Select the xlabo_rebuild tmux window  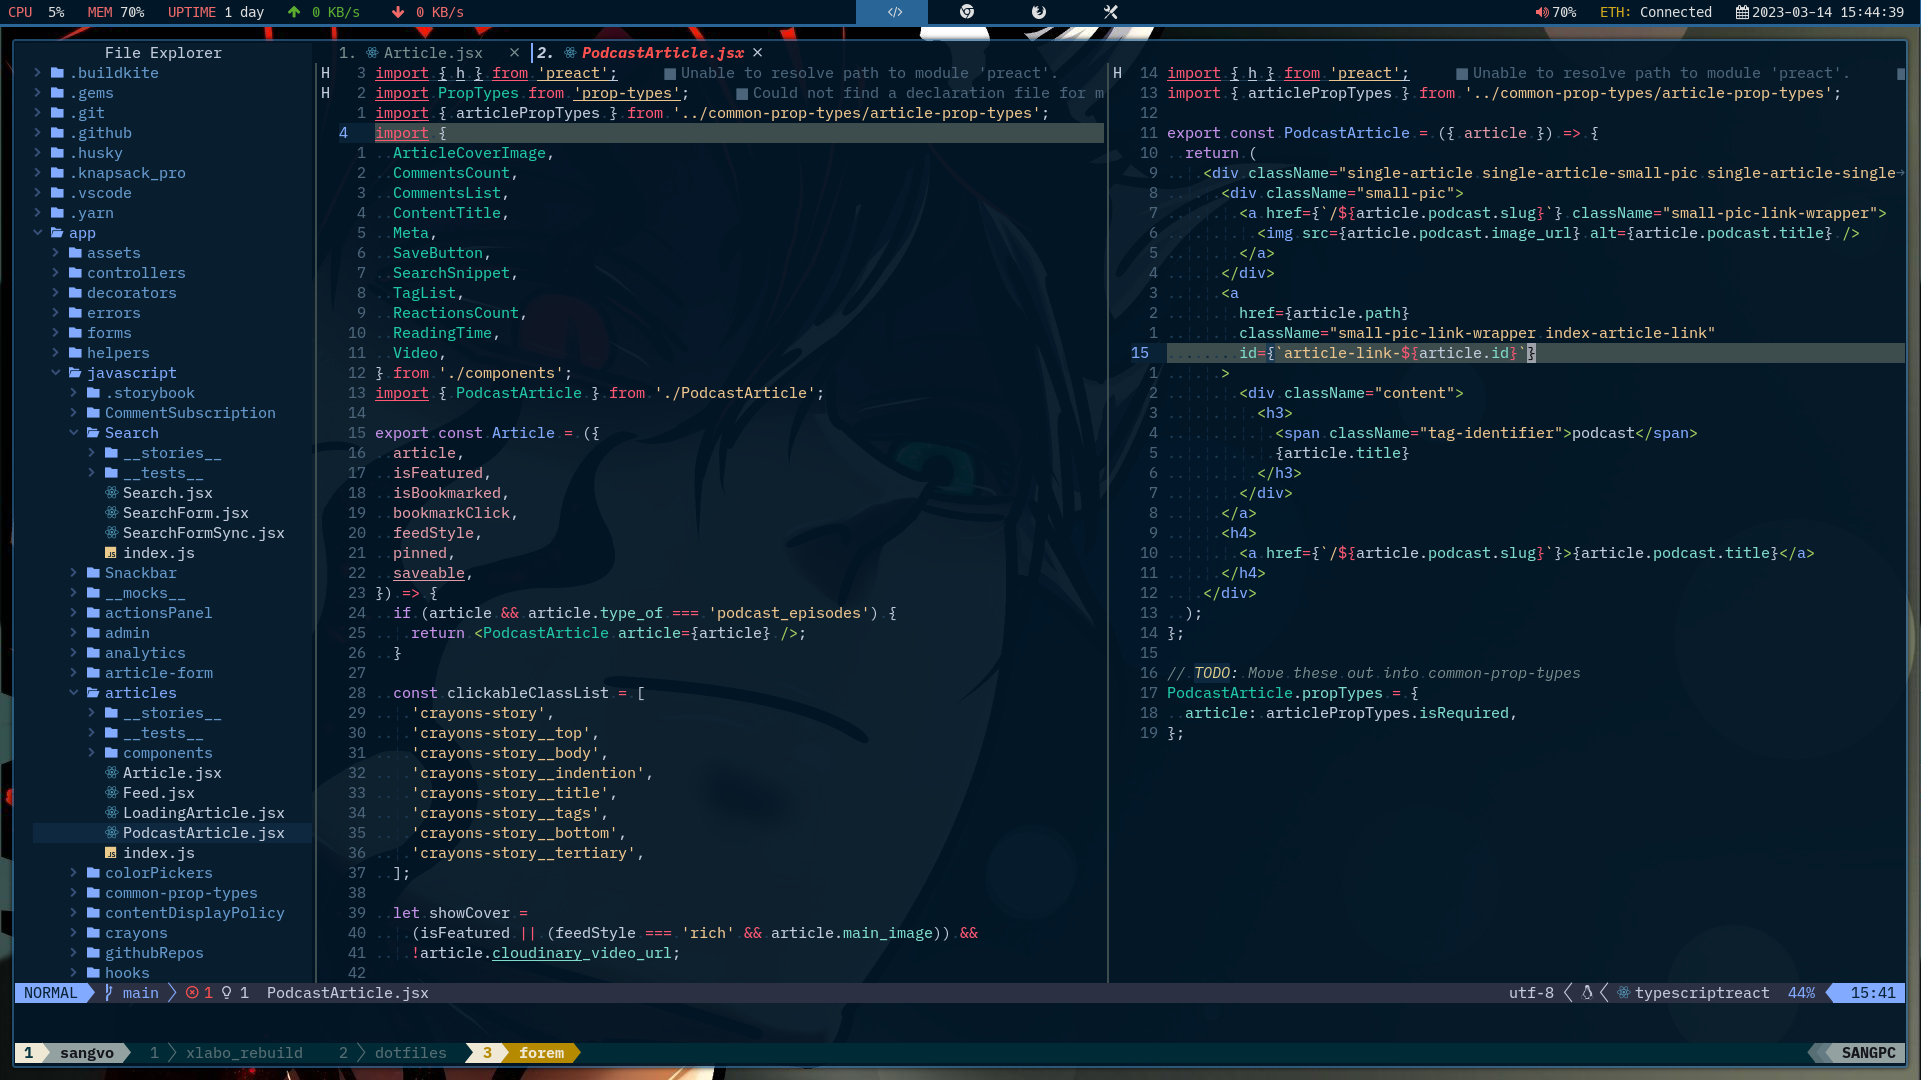(243, 1053)
